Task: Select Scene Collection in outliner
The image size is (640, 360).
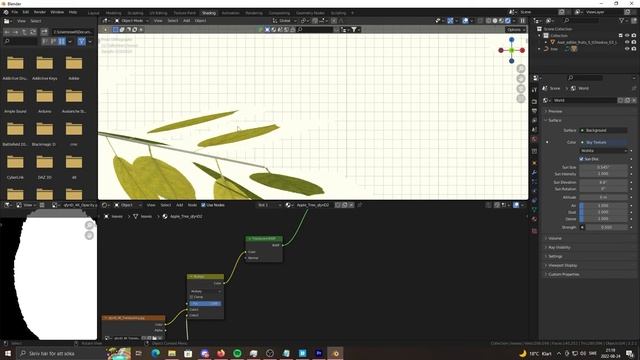Action: (x=558, y=29)
